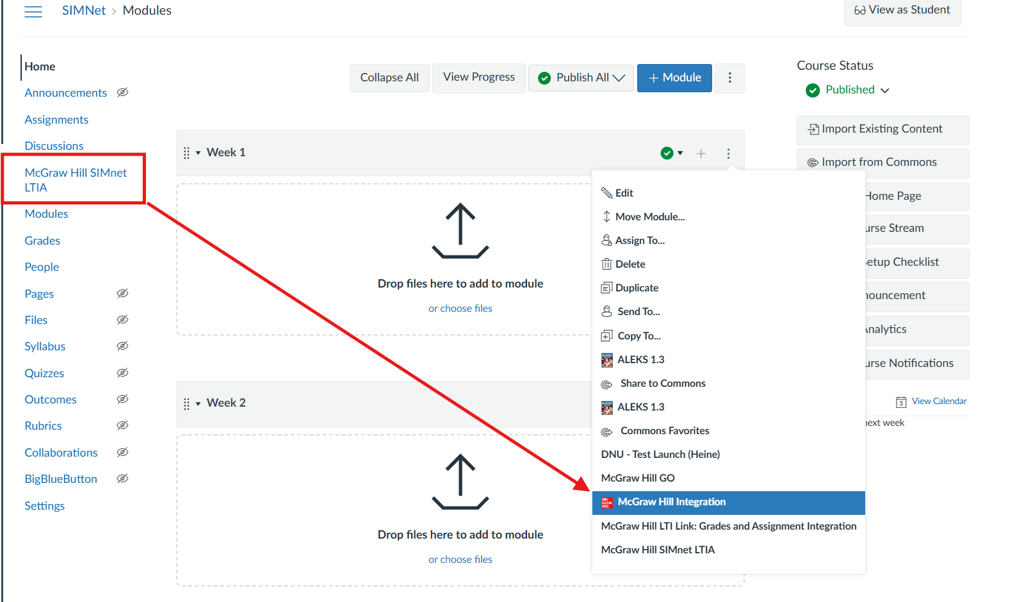Expand the Course Status Published dropdown

(848, 90)
